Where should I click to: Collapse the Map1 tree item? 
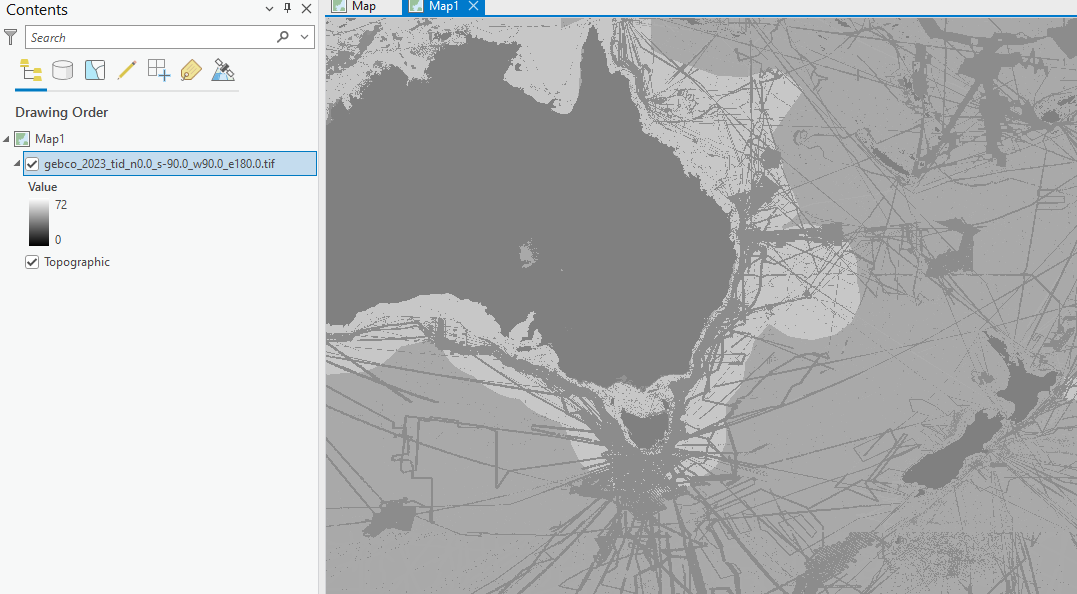click(6, 138)
